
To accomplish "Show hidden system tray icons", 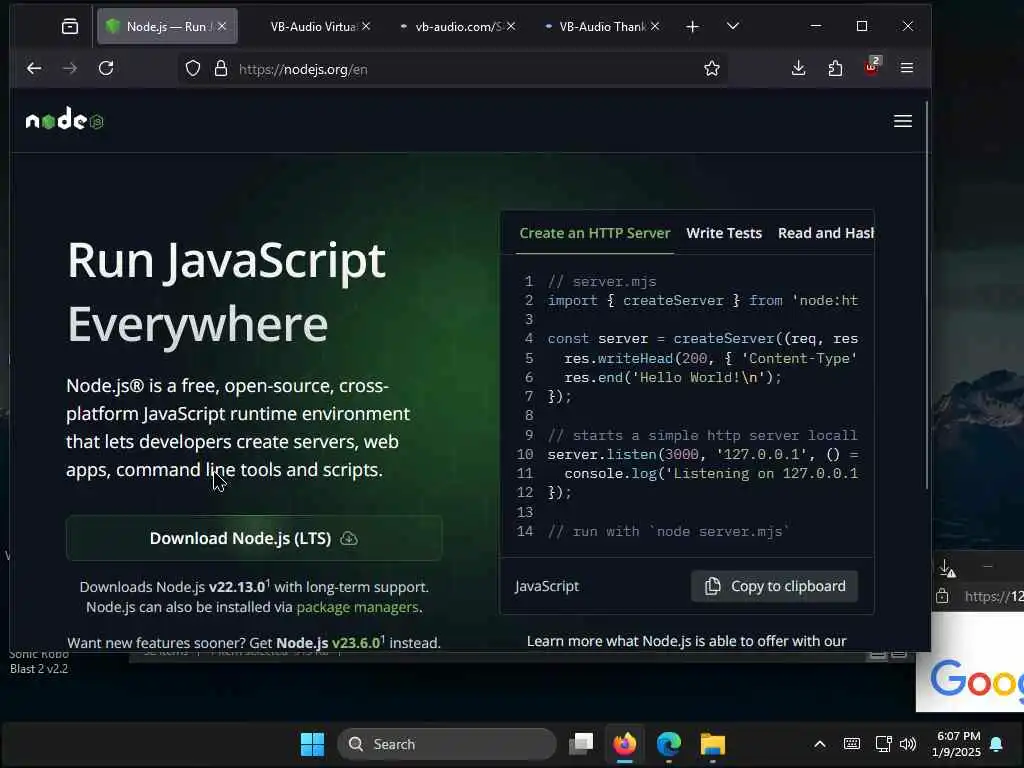I will 820,744.
